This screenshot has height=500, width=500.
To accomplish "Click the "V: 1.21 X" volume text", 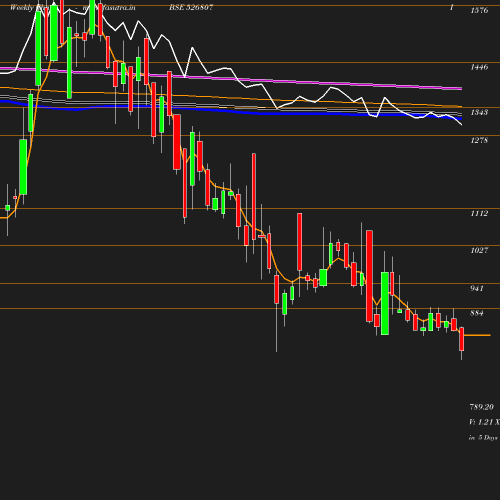I will 484,422.
